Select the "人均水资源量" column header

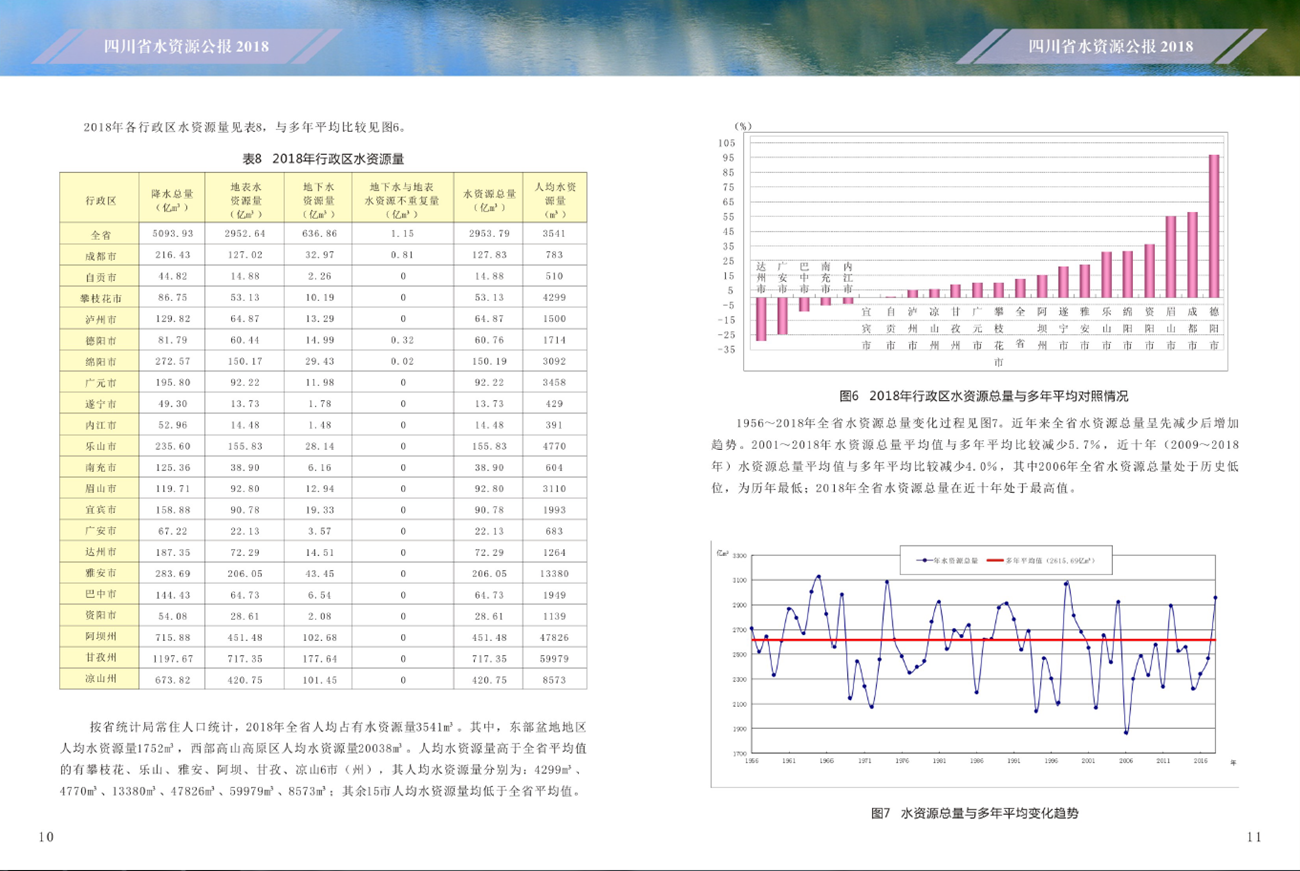click(556, 199)
